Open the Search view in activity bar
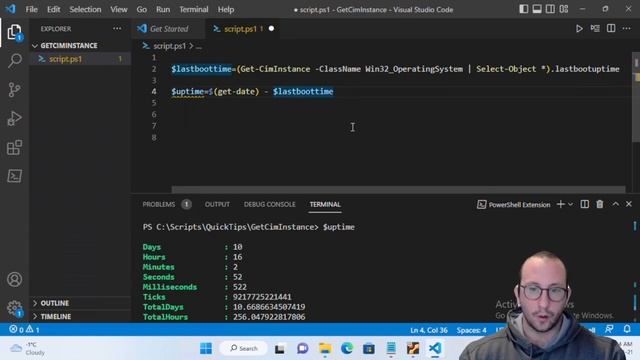 (x=14, y=60)
